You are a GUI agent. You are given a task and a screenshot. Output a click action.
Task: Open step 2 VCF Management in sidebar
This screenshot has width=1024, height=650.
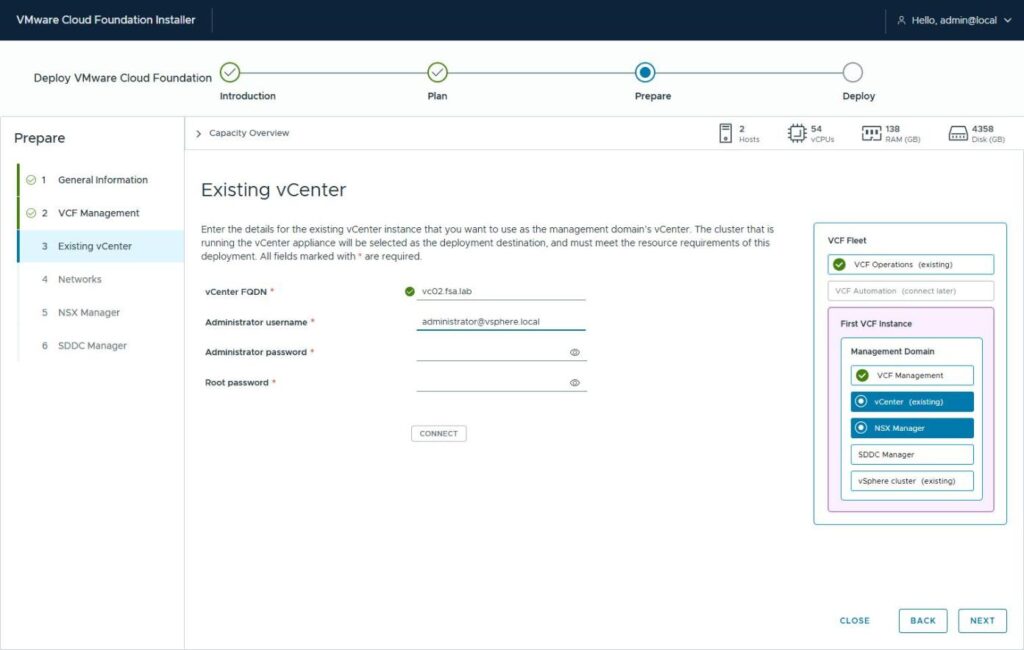point(101,213)
